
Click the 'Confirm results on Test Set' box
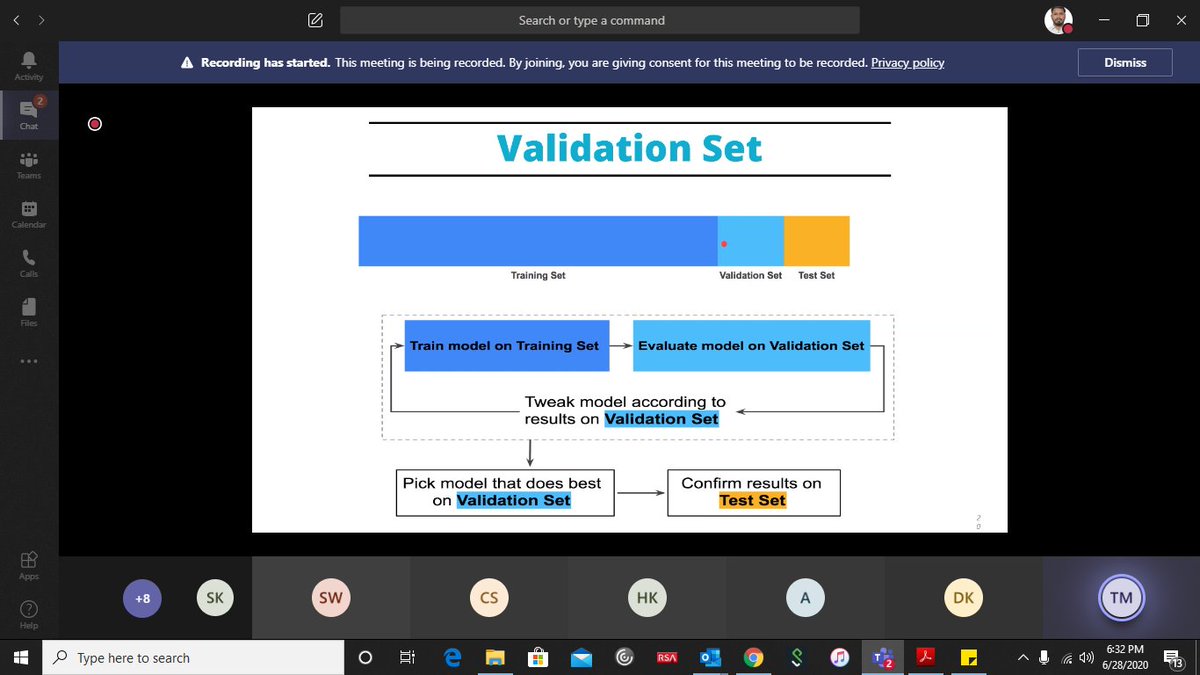pos(753,492)
